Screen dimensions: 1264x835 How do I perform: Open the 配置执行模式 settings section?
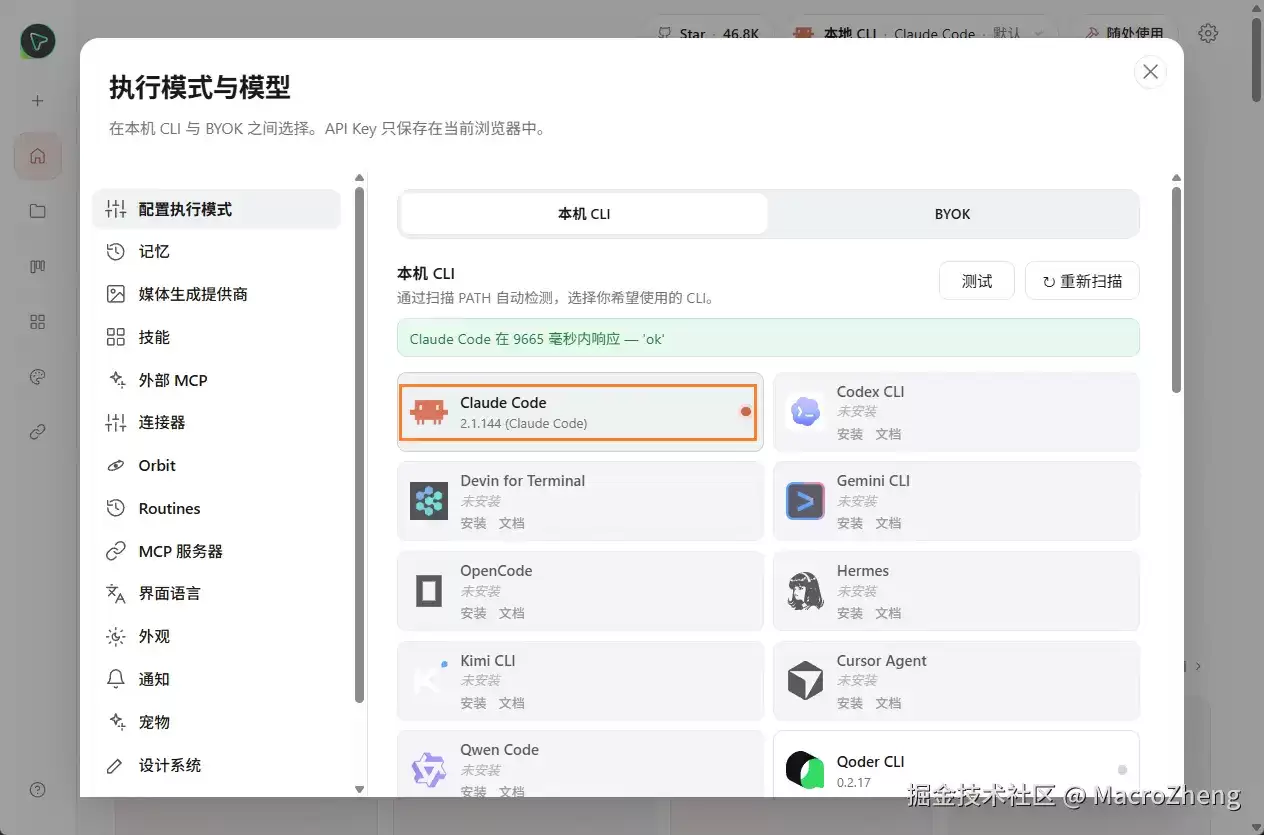click(216, 209)
